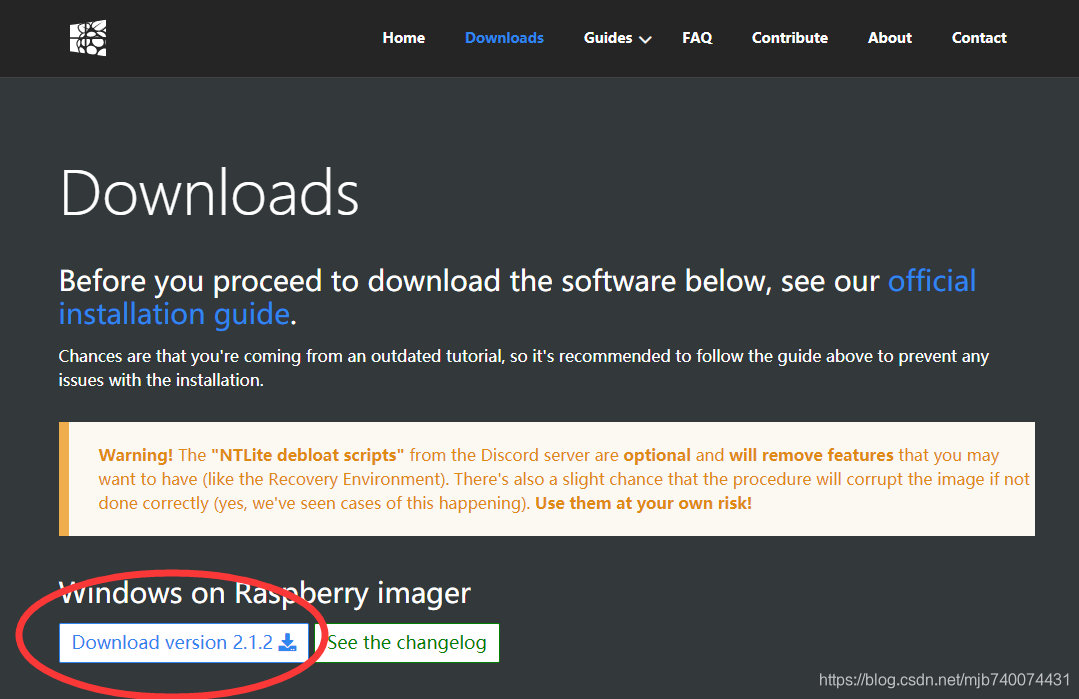This screenshot has height=699, width=1079.
Task: Open See the changelog button
Action: [x=407, y=643]
